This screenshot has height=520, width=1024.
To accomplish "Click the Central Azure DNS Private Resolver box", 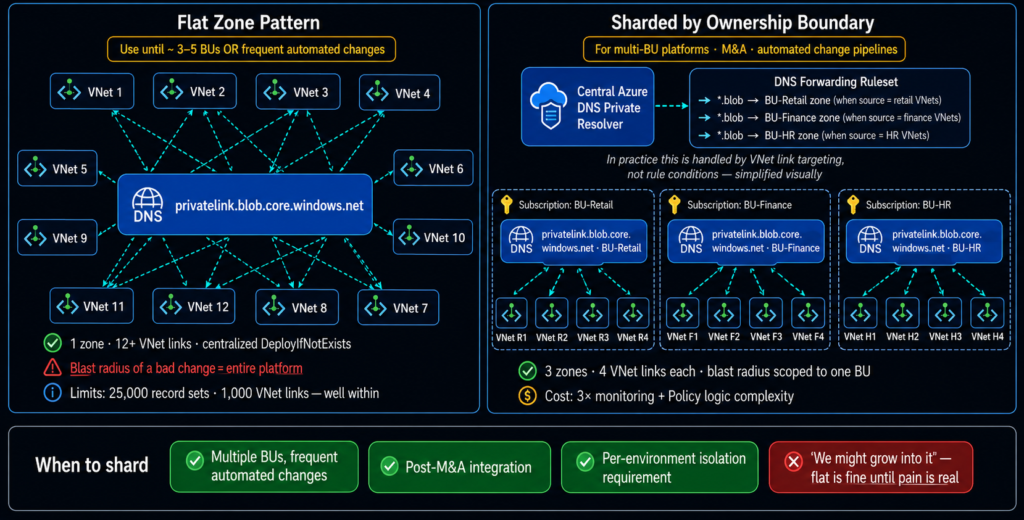I will 588,106.
